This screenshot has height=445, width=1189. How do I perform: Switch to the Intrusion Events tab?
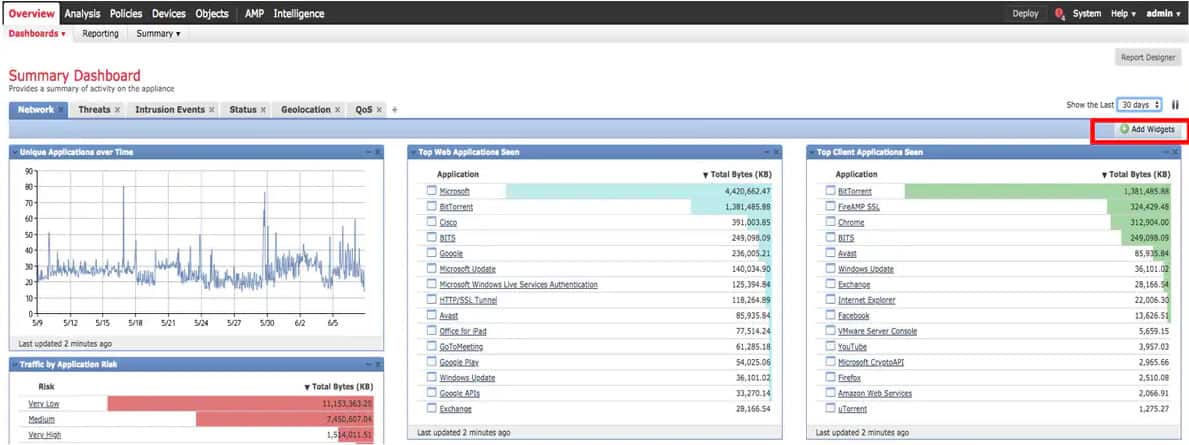point(170,110)
